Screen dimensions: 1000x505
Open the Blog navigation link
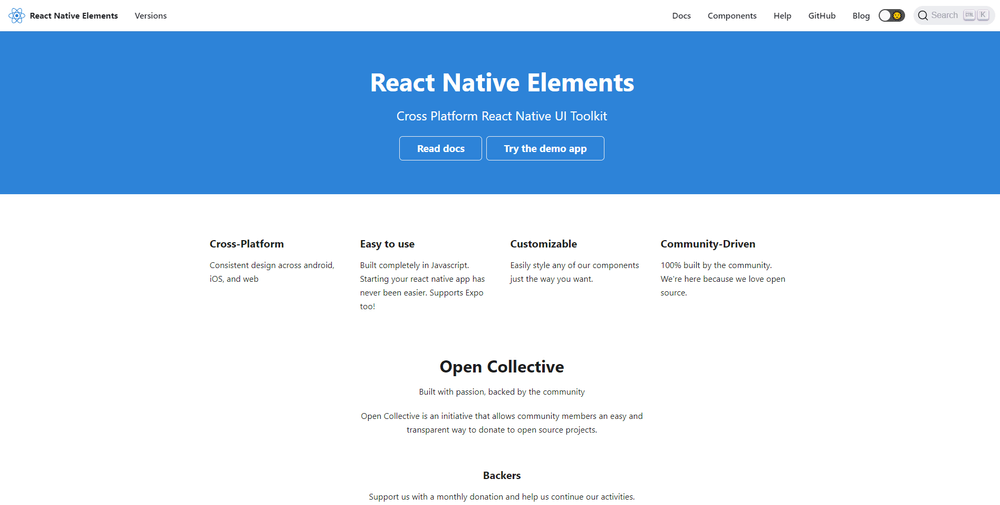pyautogui.click(x=861, y=16)
